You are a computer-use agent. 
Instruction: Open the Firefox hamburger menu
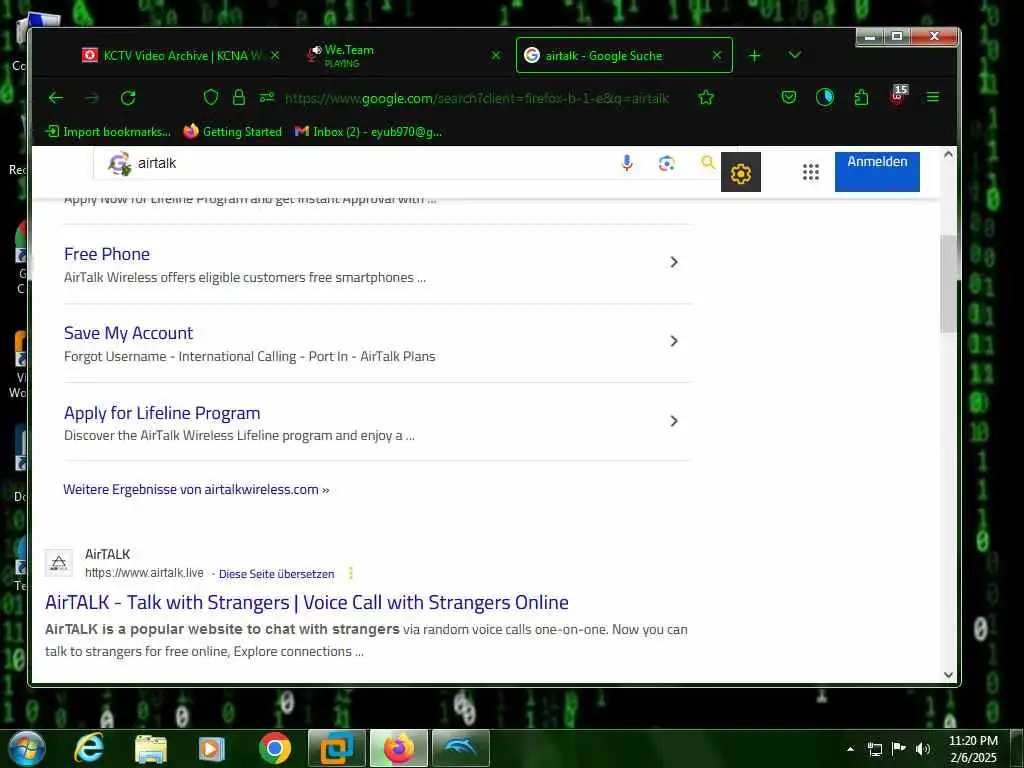pyautogui.click(x=933, y=97)
